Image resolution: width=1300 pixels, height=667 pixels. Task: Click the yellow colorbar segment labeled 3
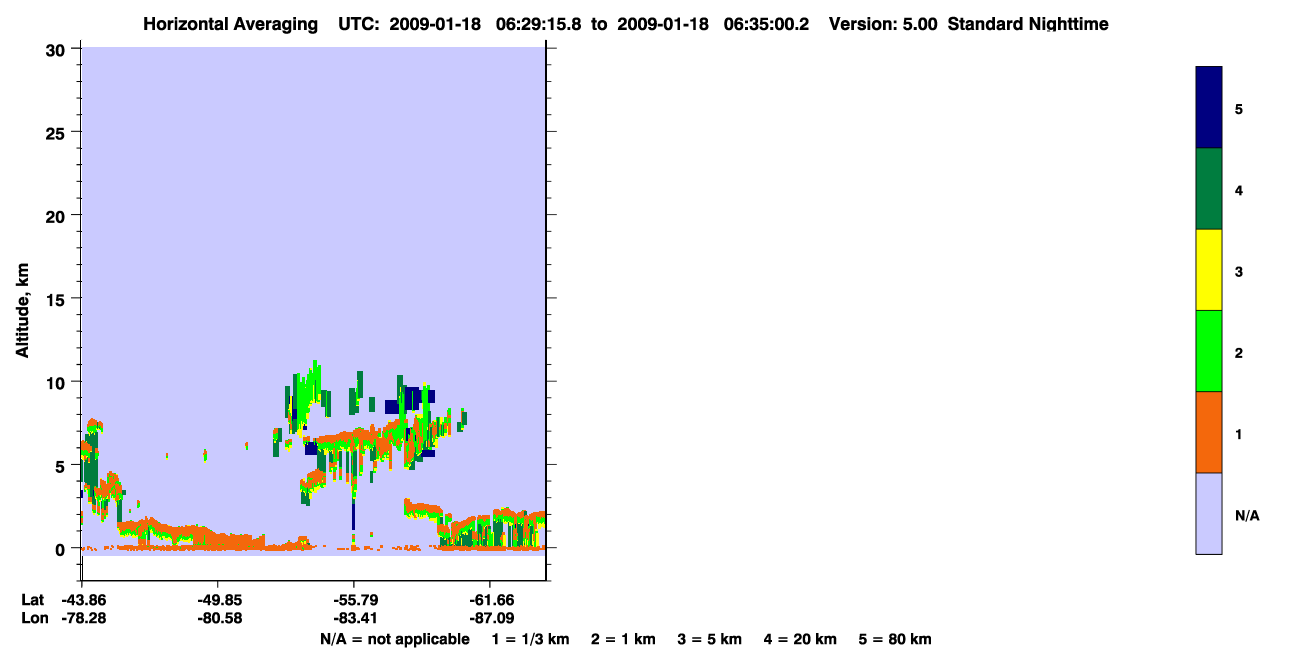(x=1208, y=269)
